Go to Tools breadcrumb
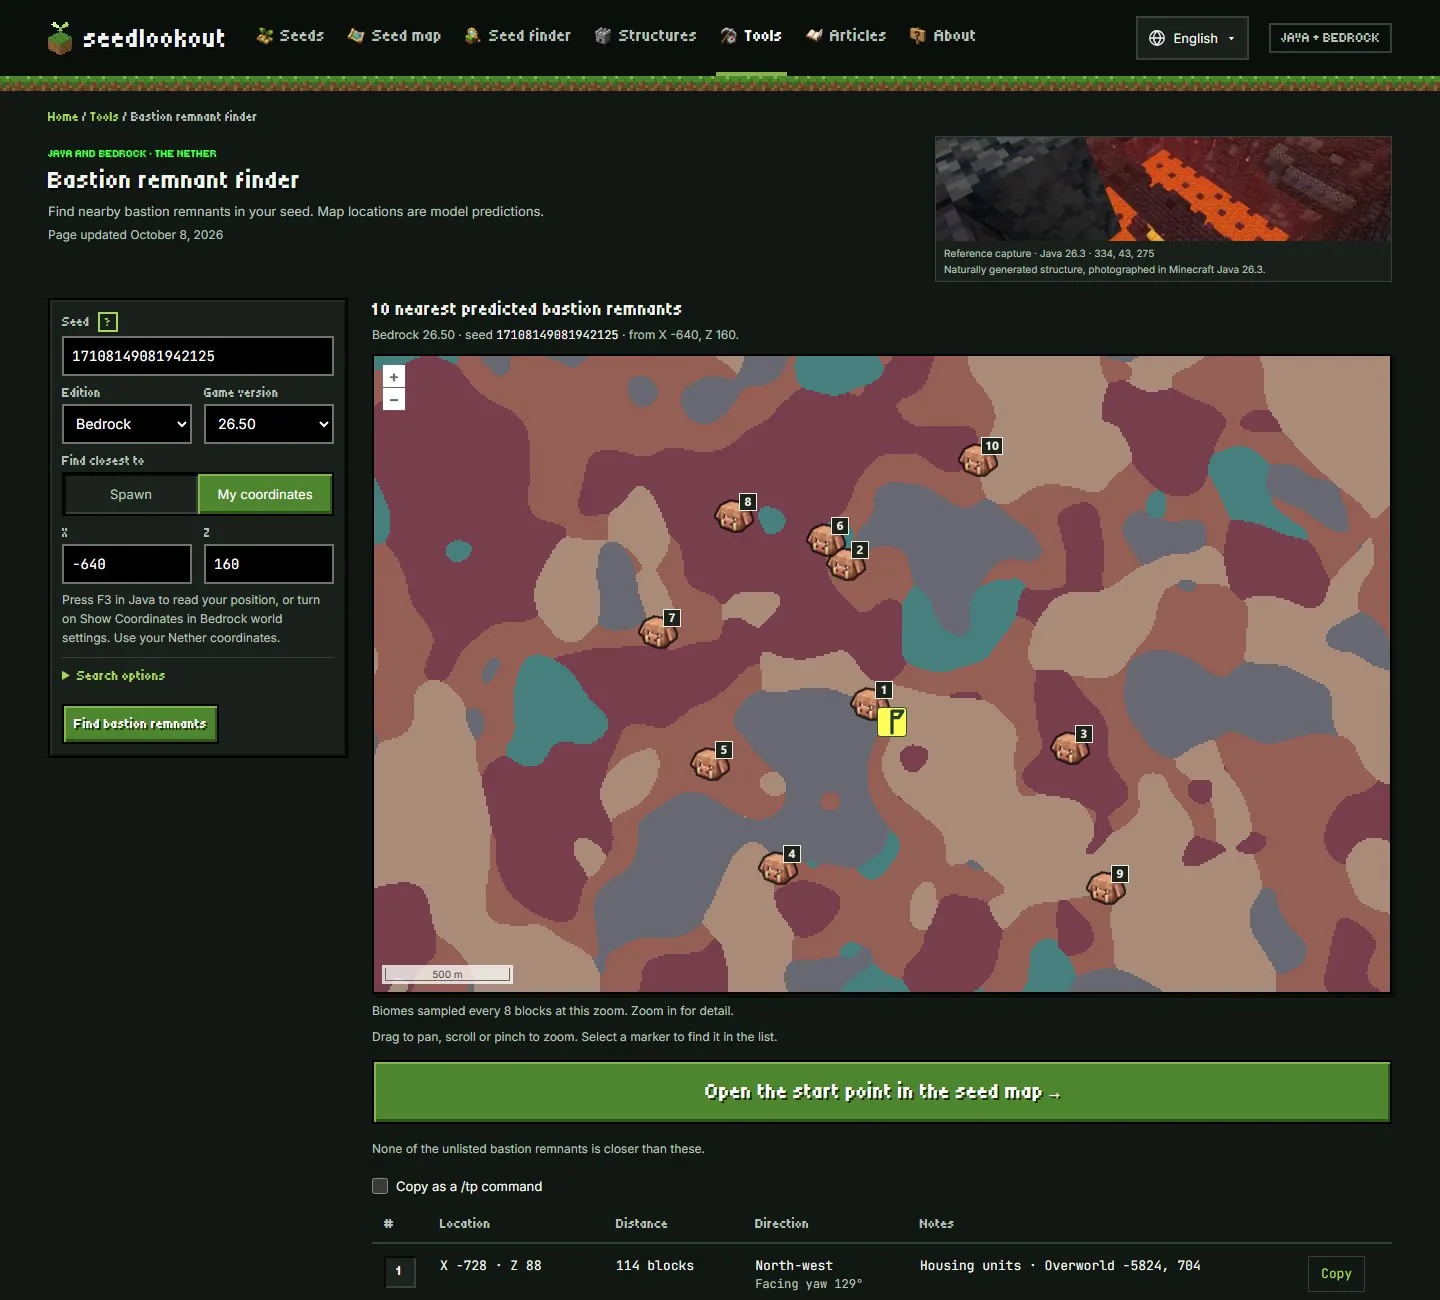 point(104,117)
